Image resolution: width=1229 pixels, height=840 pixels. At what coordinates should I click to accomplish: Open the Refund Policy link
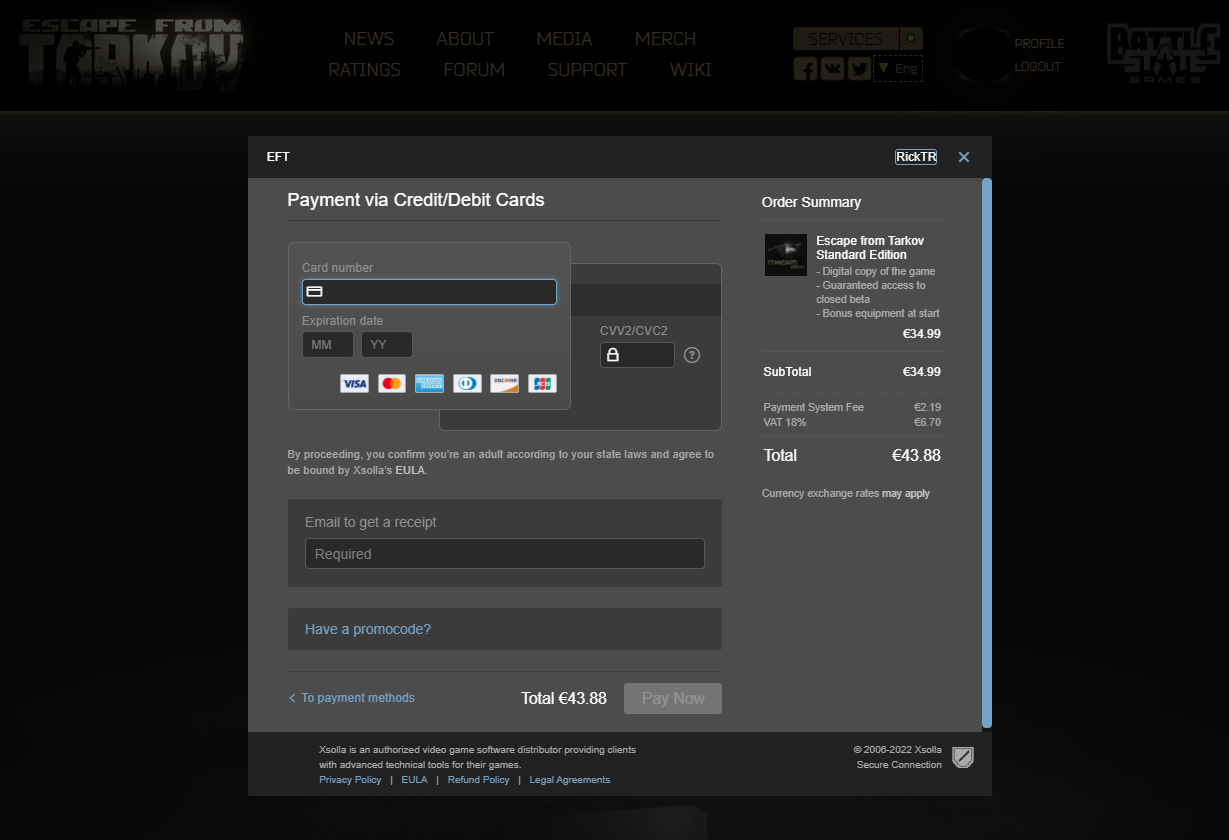(x=478, y=780)
